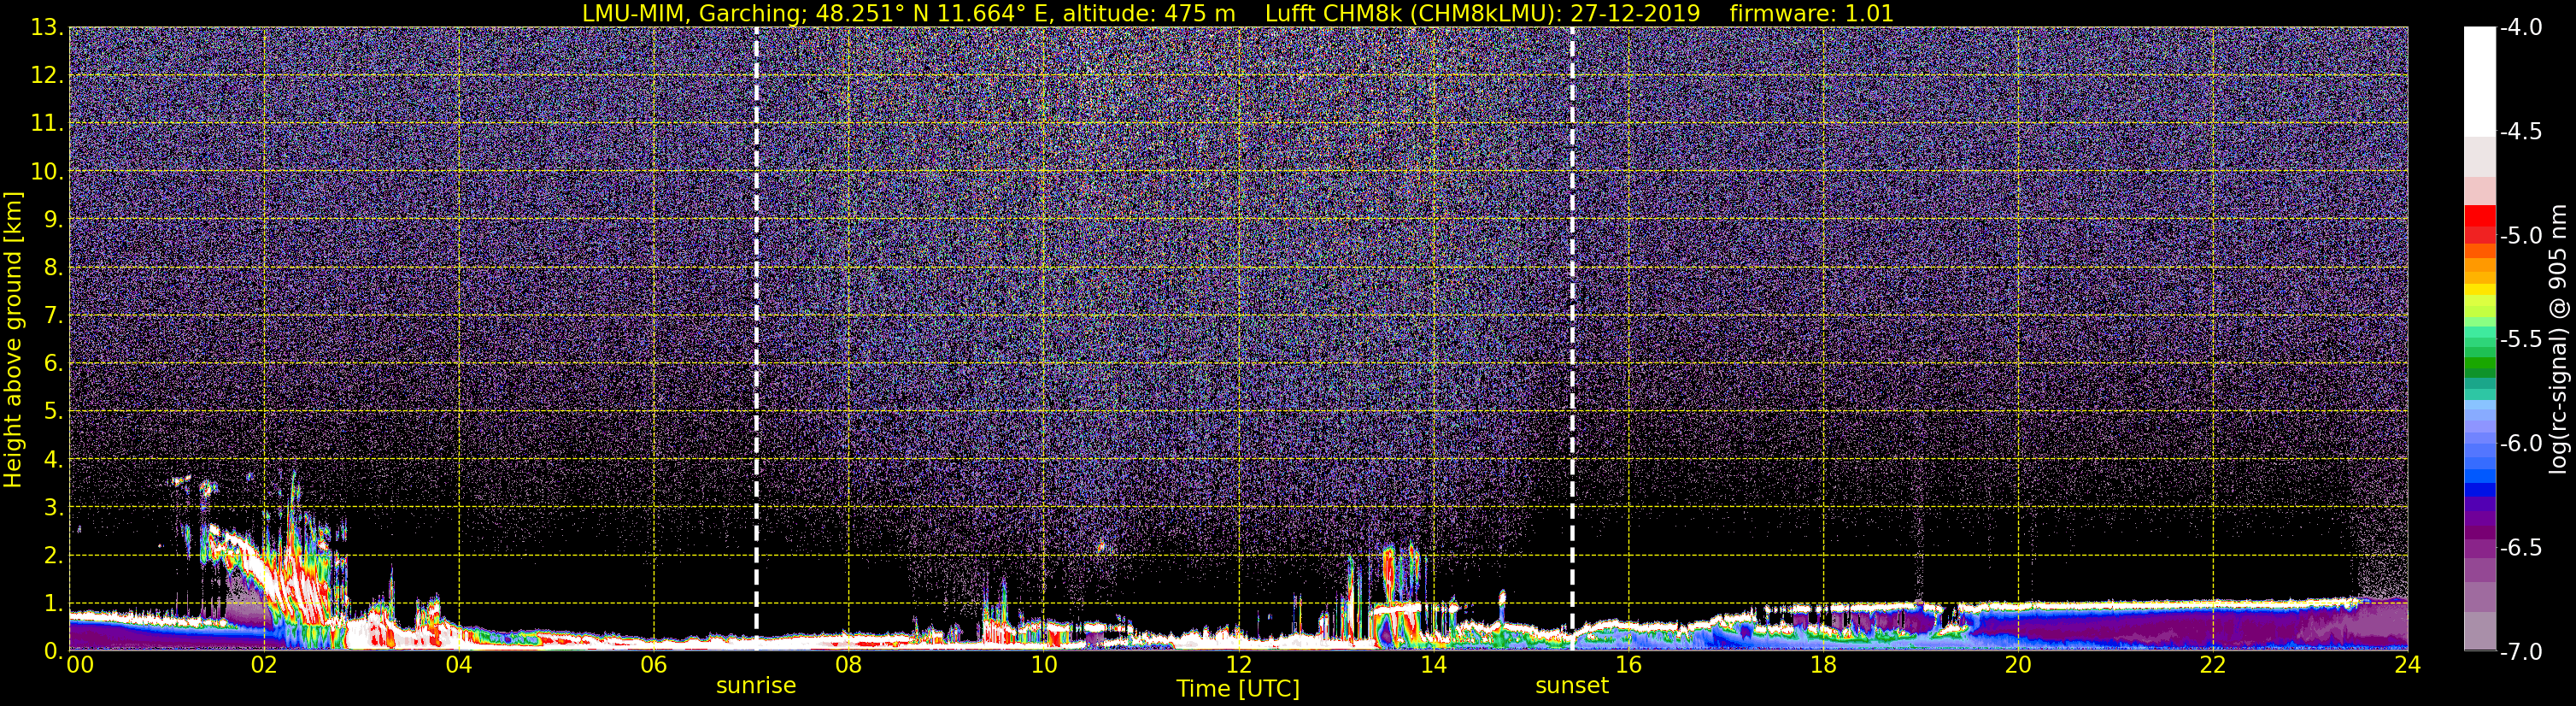Click the y-axis tick label "7."
The image size is (2576, 706).
tap(53, 316)
